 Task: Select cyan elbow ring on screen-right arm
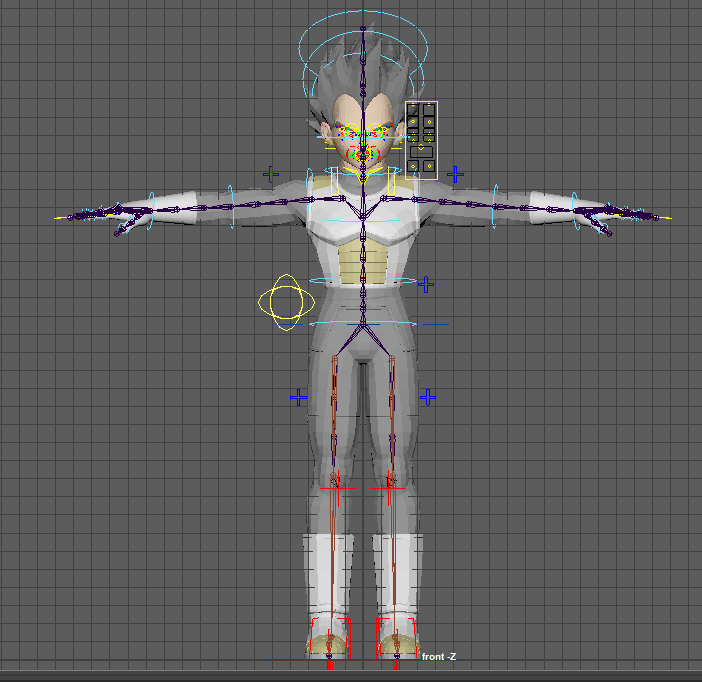pyautogui.click(x=495, y=206)
